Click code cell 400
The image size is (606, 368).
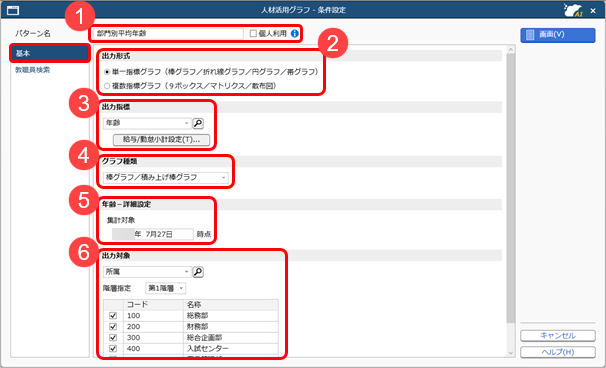coord(153,349)
